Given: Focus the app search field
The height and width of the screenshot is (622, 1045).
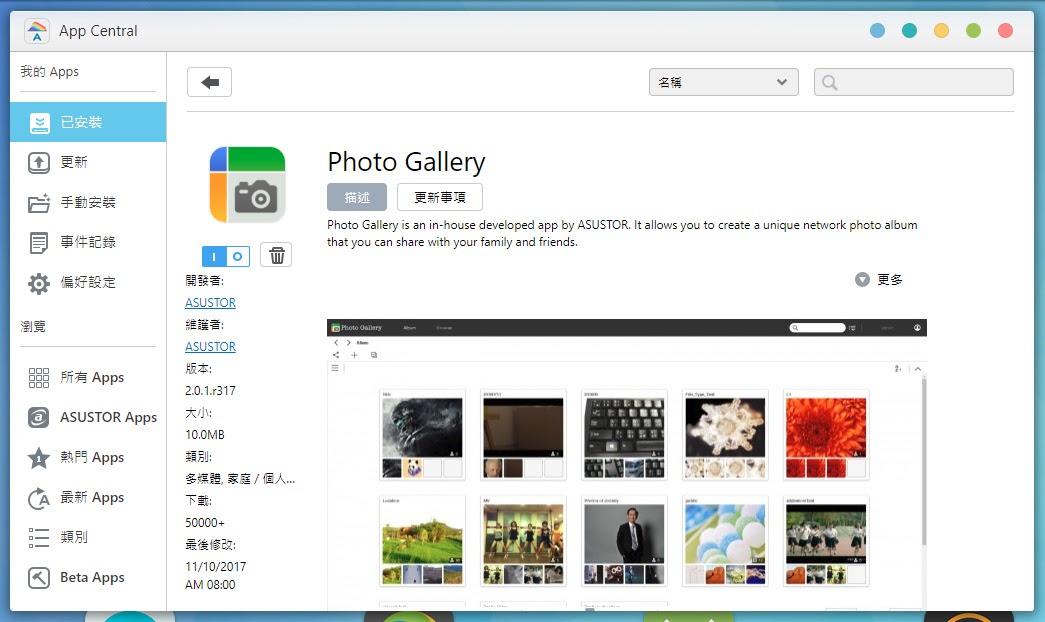Looking at the screenshot, I should pos(914,82).
